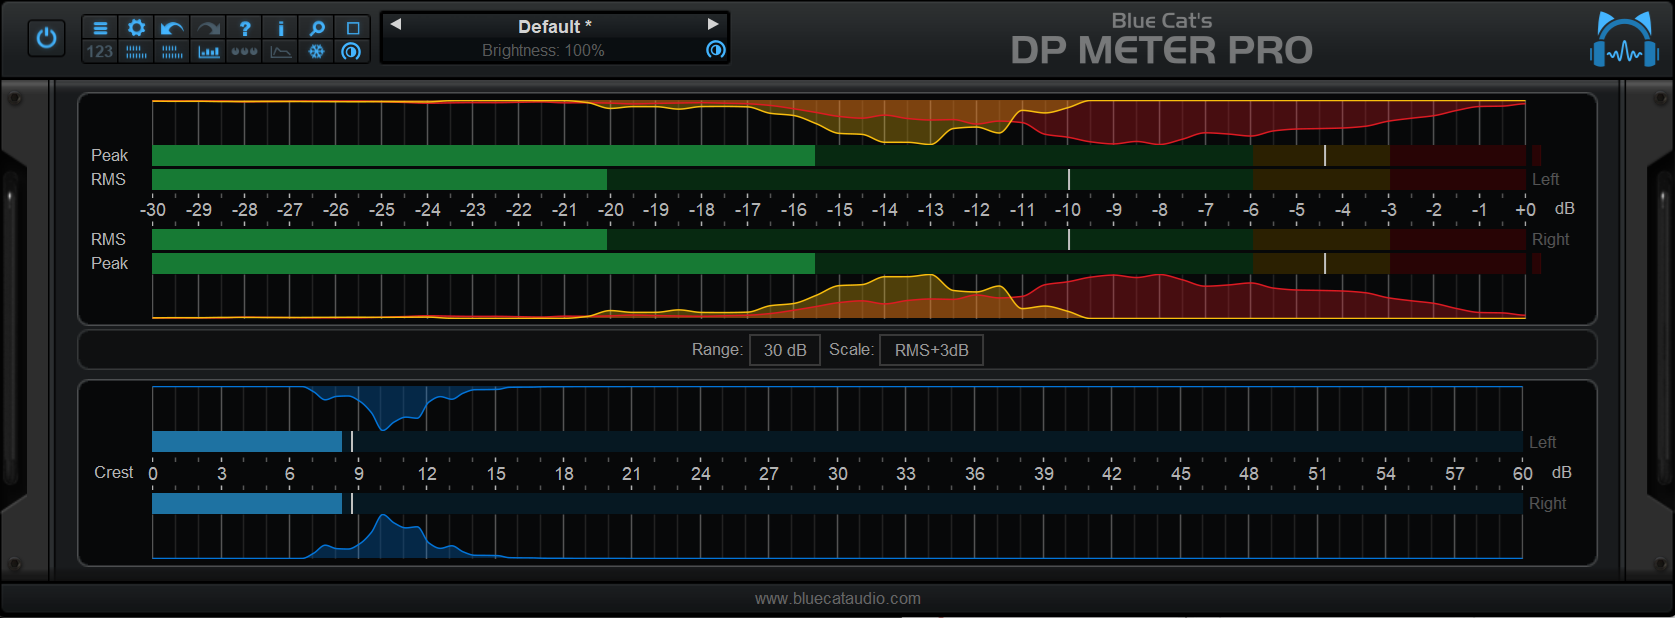Click the Right channel Peak meter bar

(x=839, y=263)
